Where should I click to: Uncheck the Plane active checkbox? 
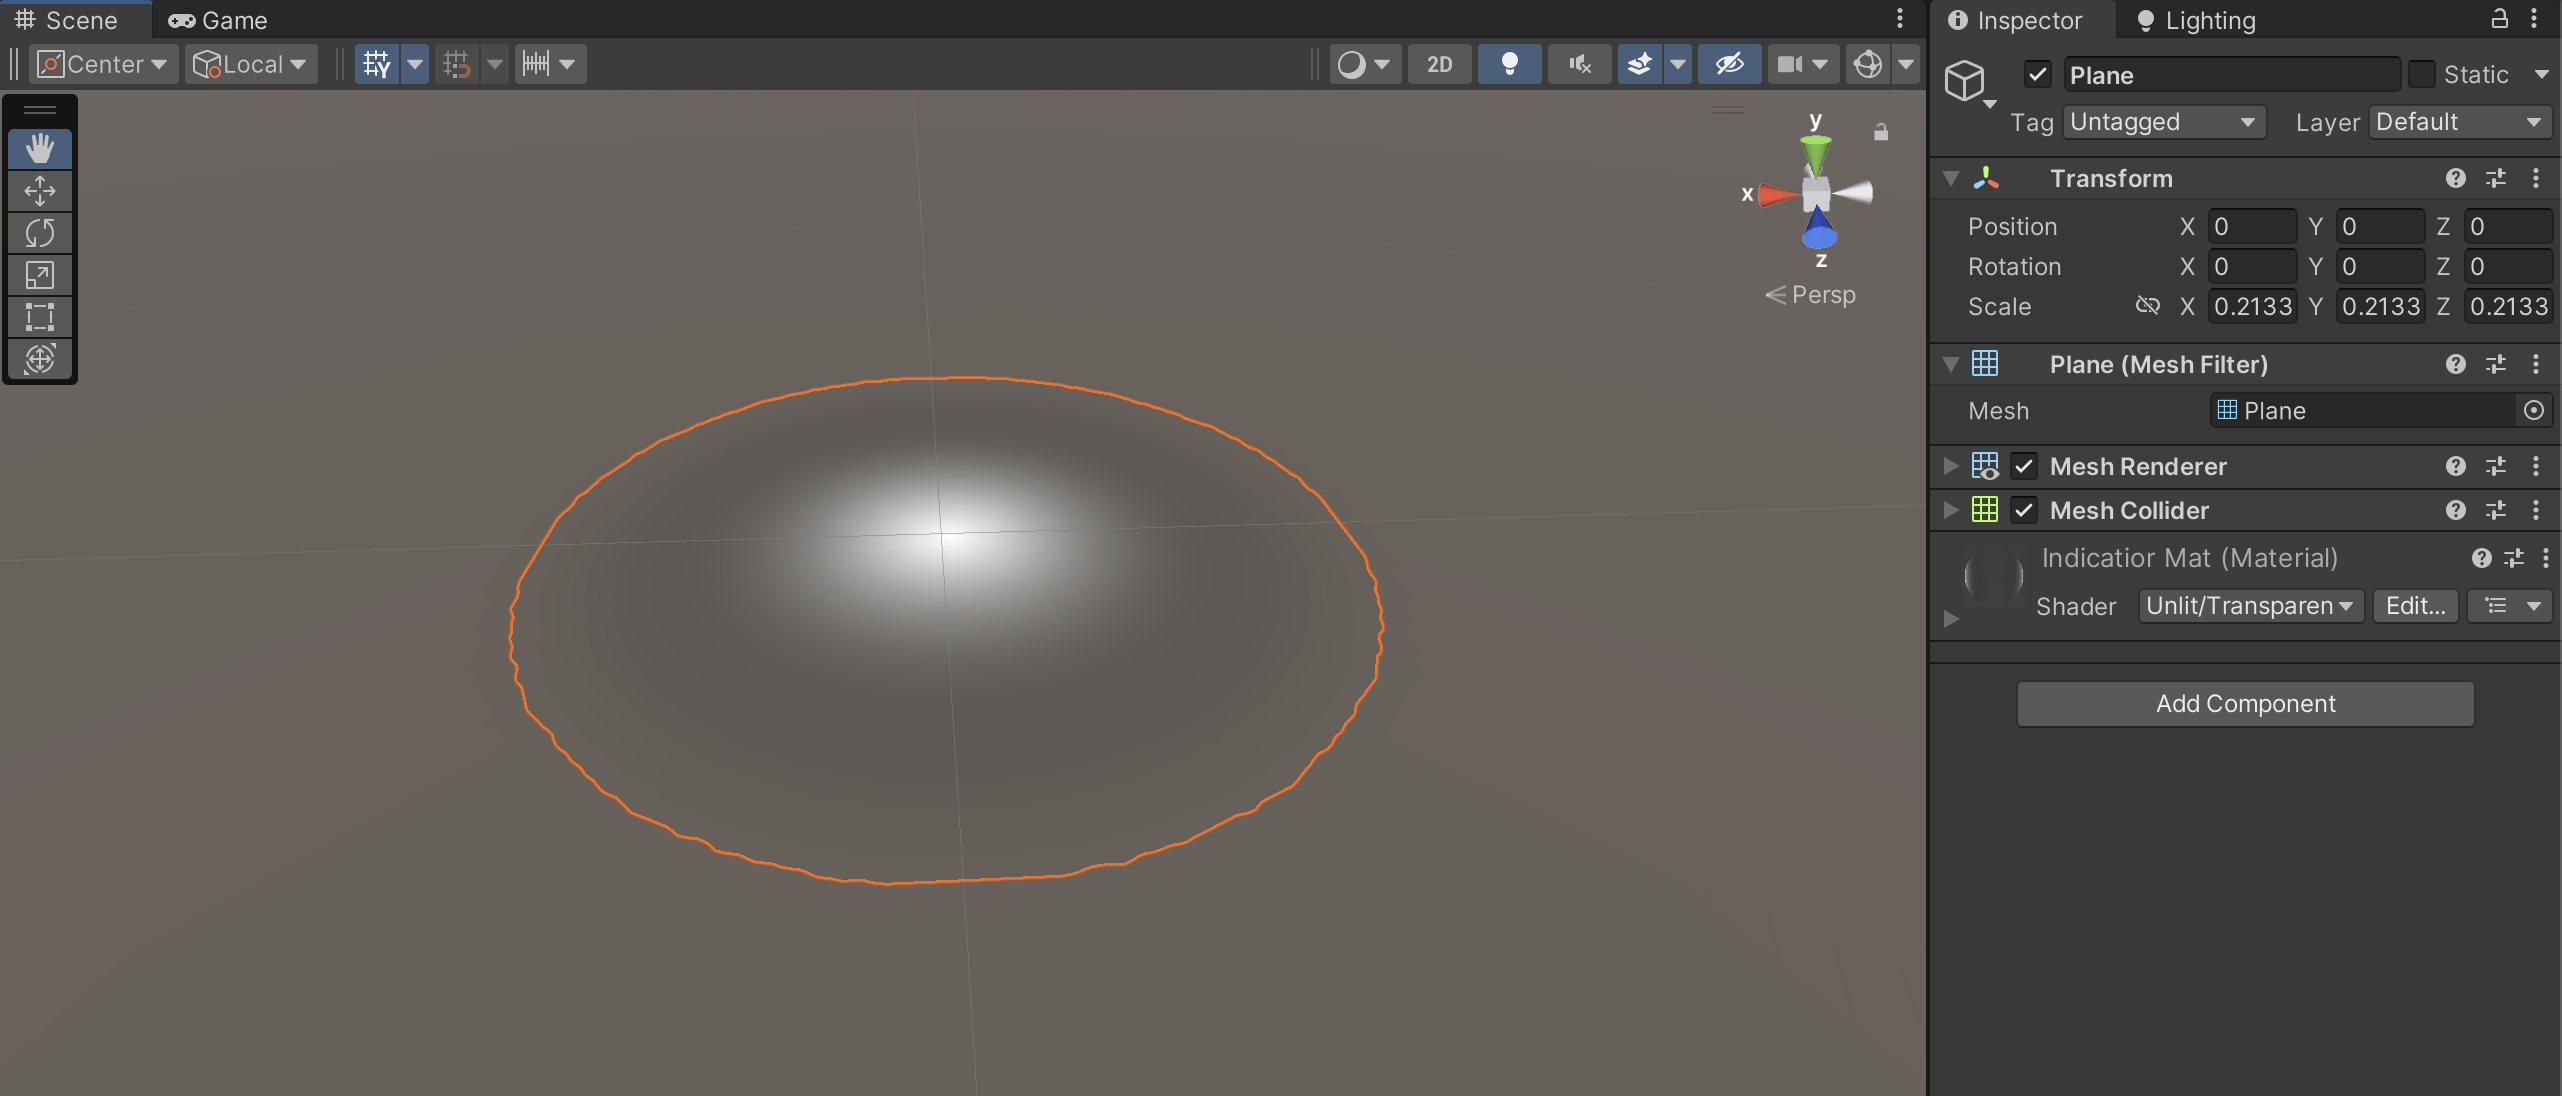click(x=2037, y=75)
